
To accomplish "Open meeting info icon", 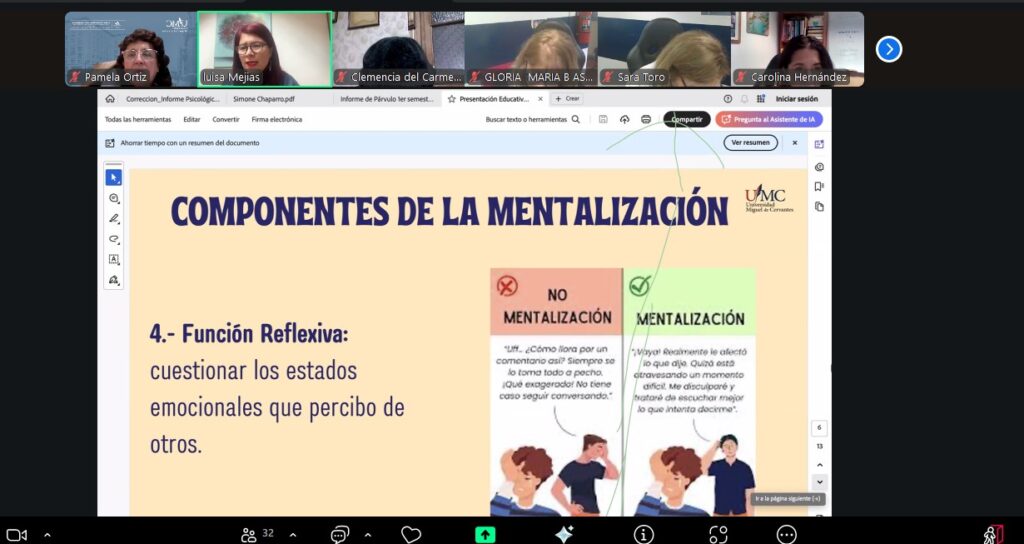I will (645, 534).
